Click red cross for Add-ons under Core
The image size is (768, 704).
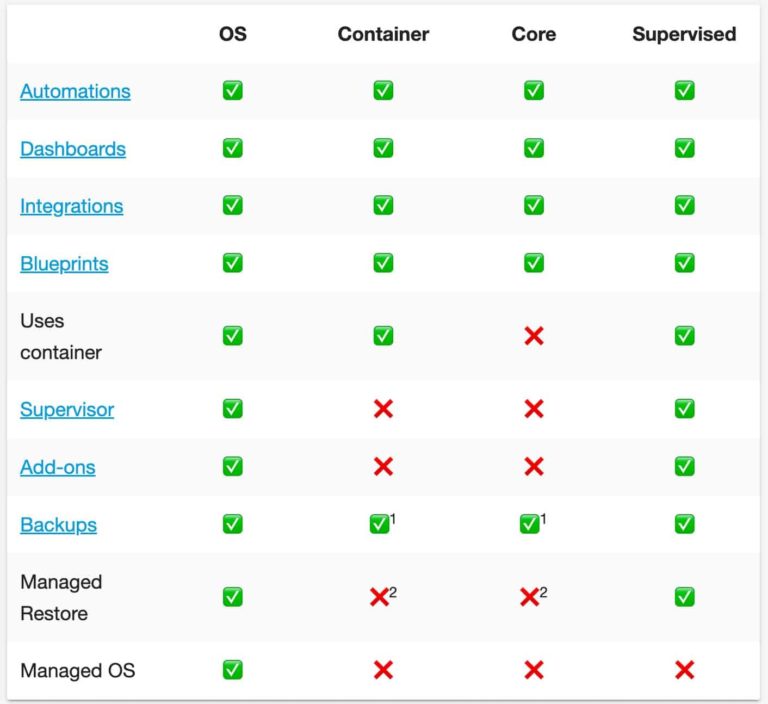pyautogui.click(x=534, y=467)
